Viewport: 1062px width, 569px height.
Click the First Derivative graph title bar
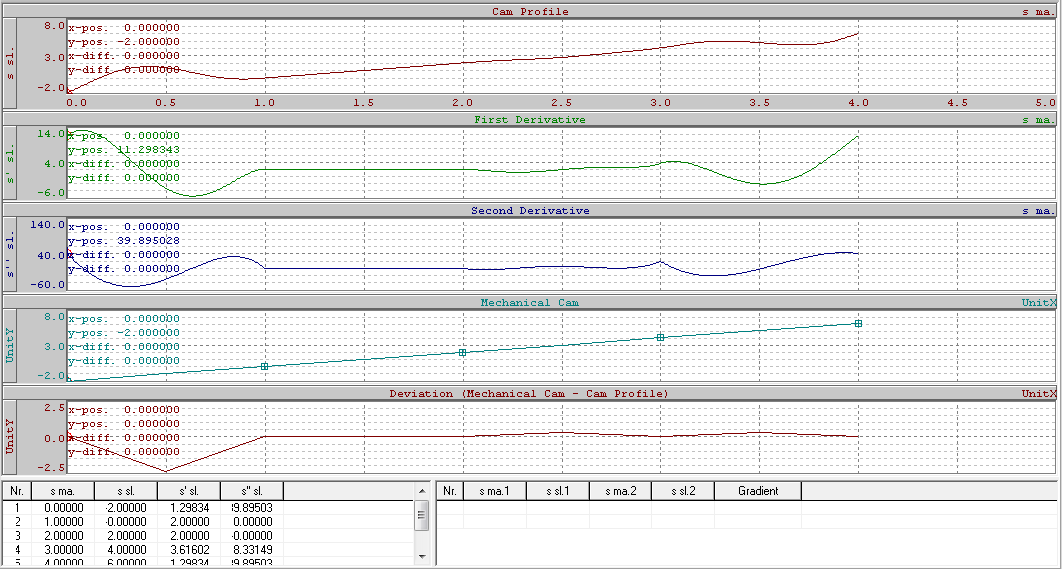click(x=530, y=119)
